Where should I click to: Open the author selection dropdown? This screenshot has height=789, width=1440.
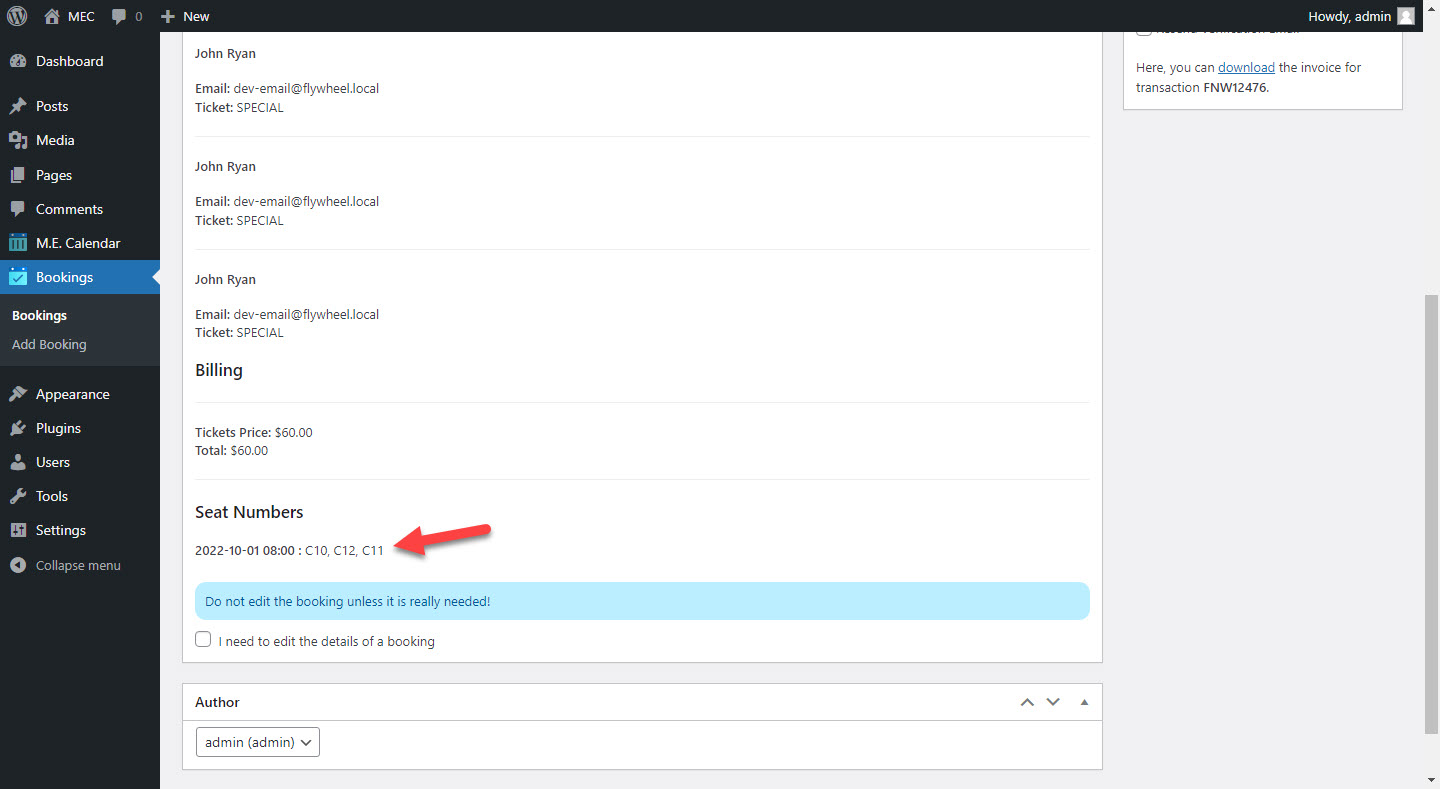pos(258,742)
